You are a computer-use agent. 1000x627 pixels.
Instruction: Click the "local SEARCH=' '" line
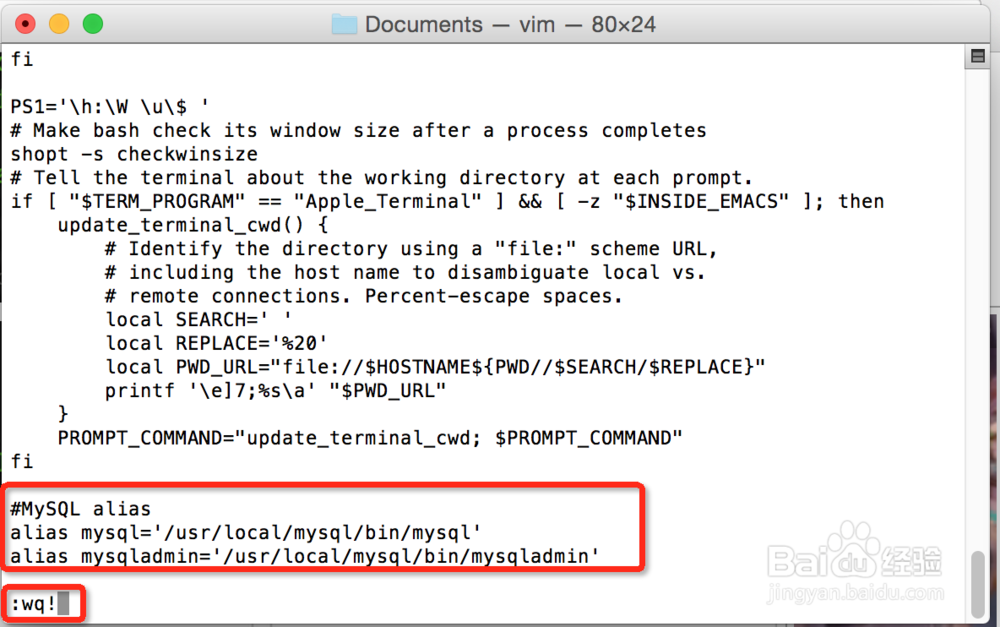tap(198, 320)
